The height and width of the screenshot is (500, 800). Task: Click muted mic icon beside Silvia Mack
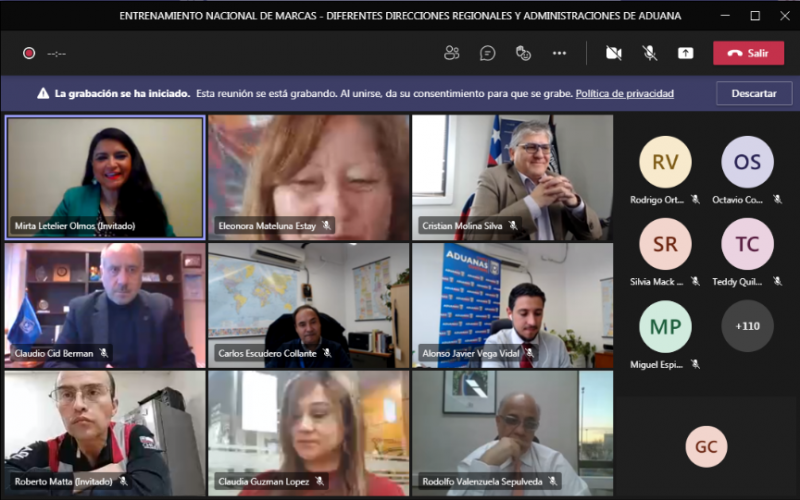(x=695, y=281)
